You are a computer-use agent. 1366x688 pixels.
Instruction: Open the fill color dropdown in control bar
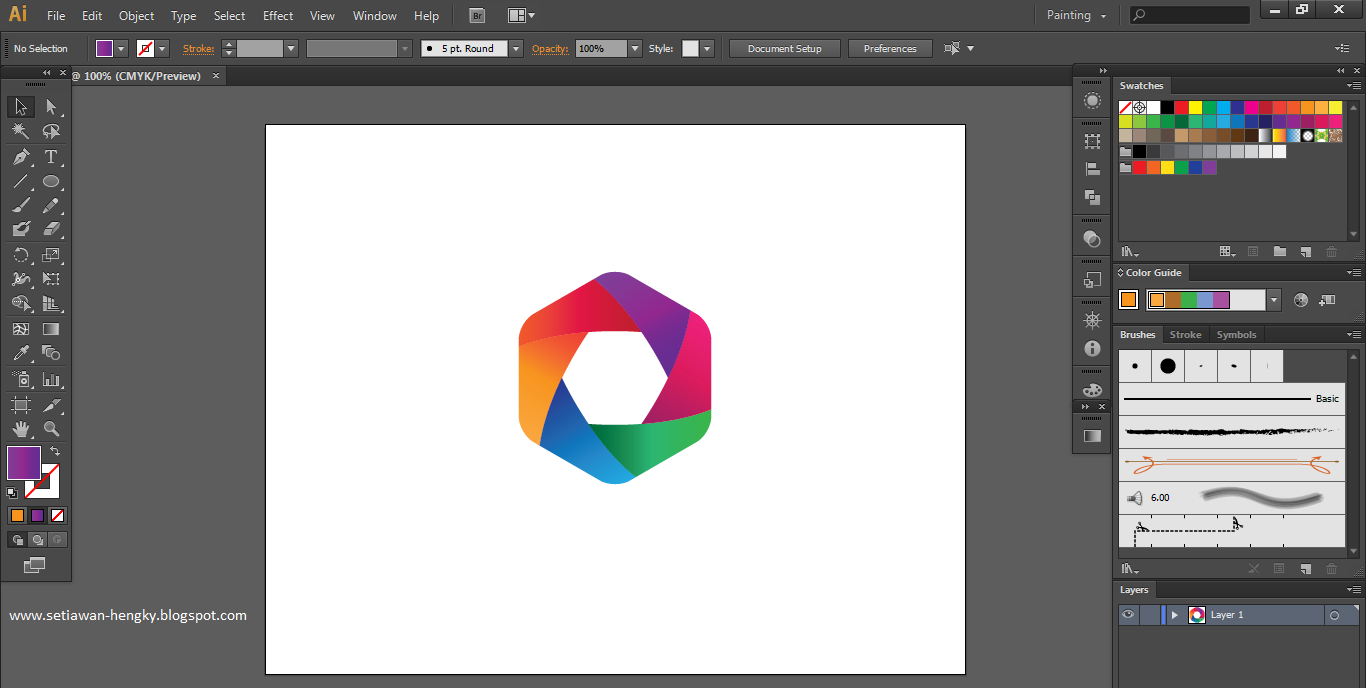click(x=122, y=48)
